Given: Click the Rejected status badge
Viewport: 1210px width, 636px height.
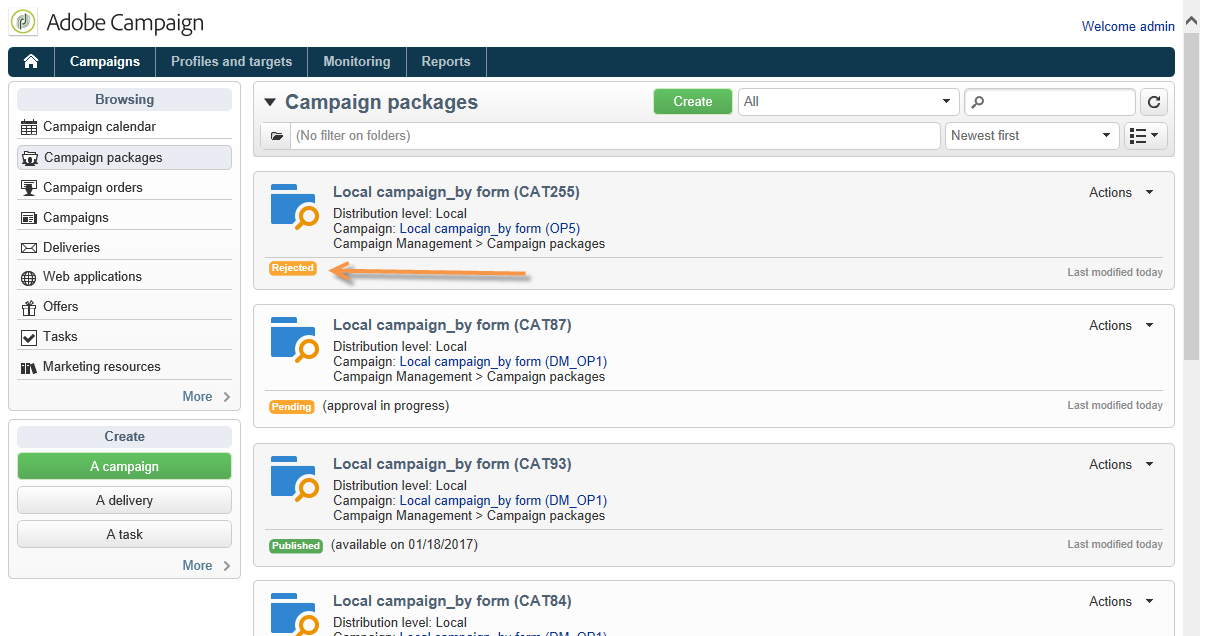Looking at the screenshot, I should coord(293,268).
